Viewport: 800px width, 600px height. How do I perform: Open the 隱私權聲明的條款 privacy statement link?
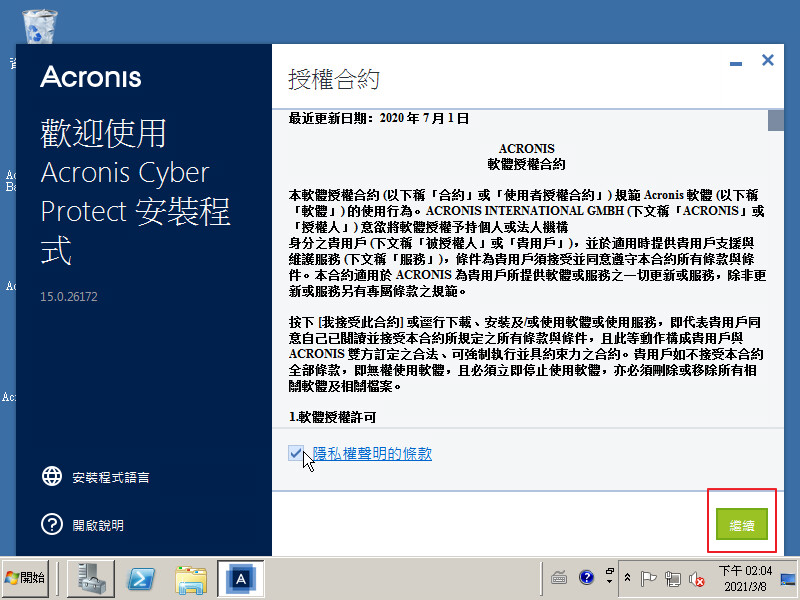tap(372, 454)
